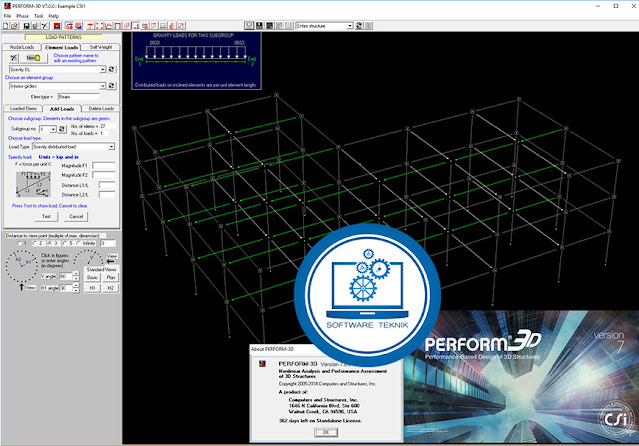Click the red portal-frame toolbar icon

coord(118,26)
